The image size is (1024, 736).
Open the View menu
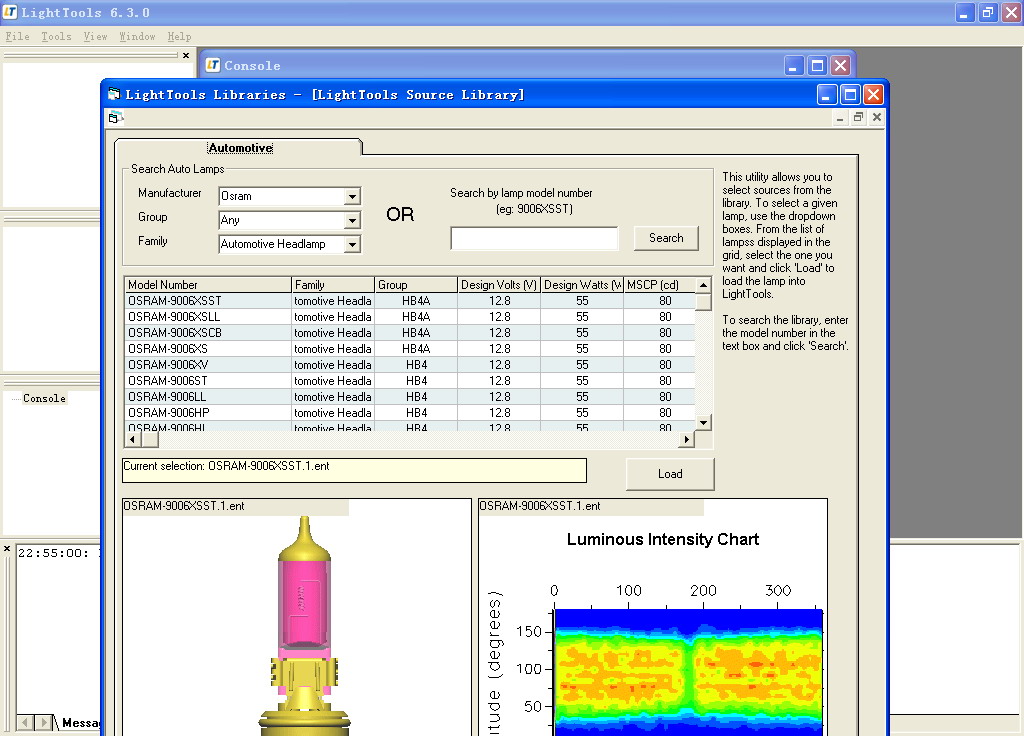(95, 37)
